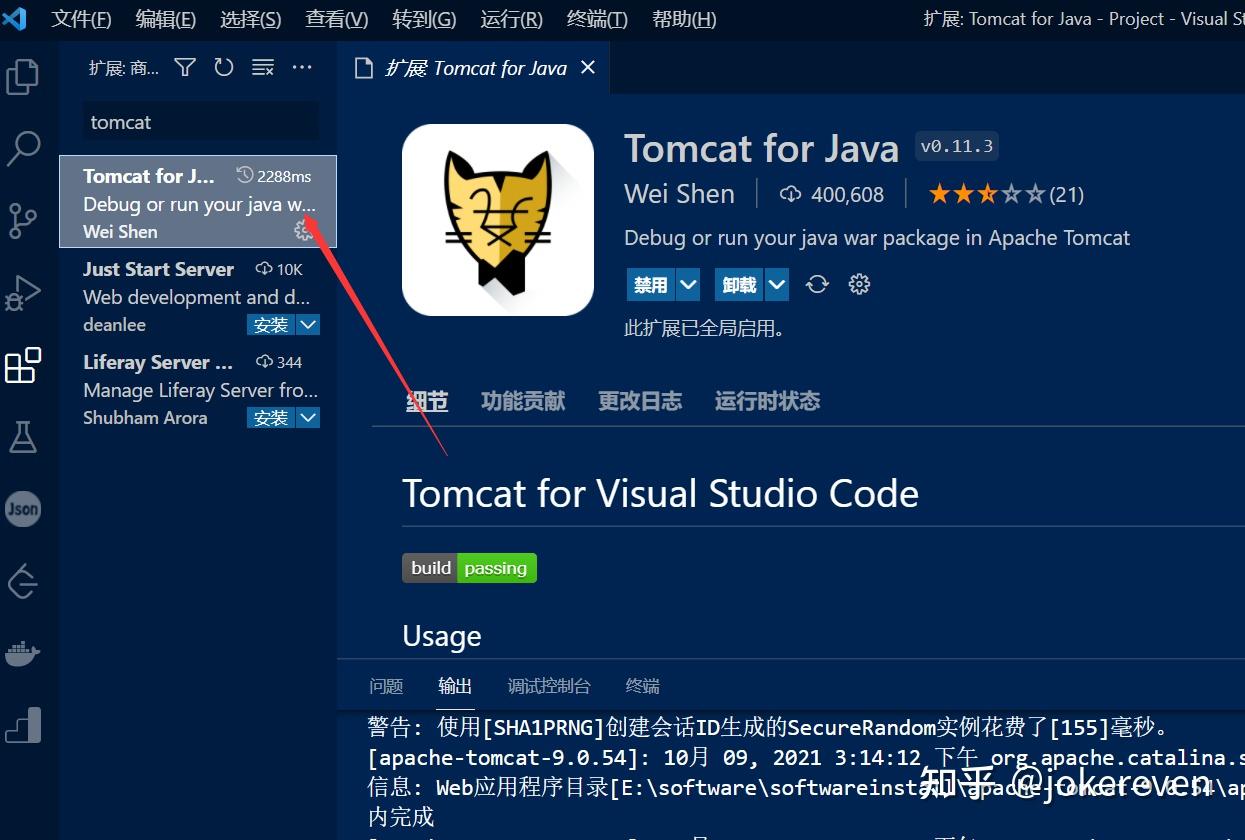Open the Testing flask icon in the activity bar
The height and width of the screenshot is (840, 1245).
(x=22, y=437)
